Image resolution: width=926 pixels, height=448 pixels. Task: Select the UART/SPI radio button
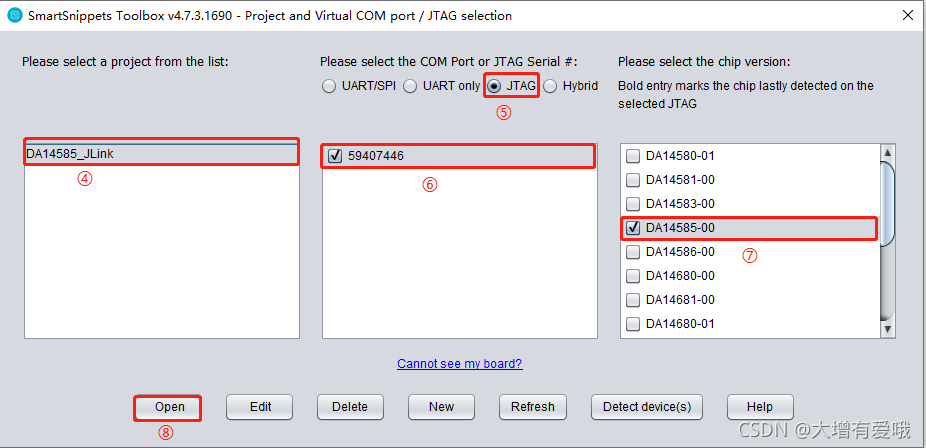pos(329,86)
